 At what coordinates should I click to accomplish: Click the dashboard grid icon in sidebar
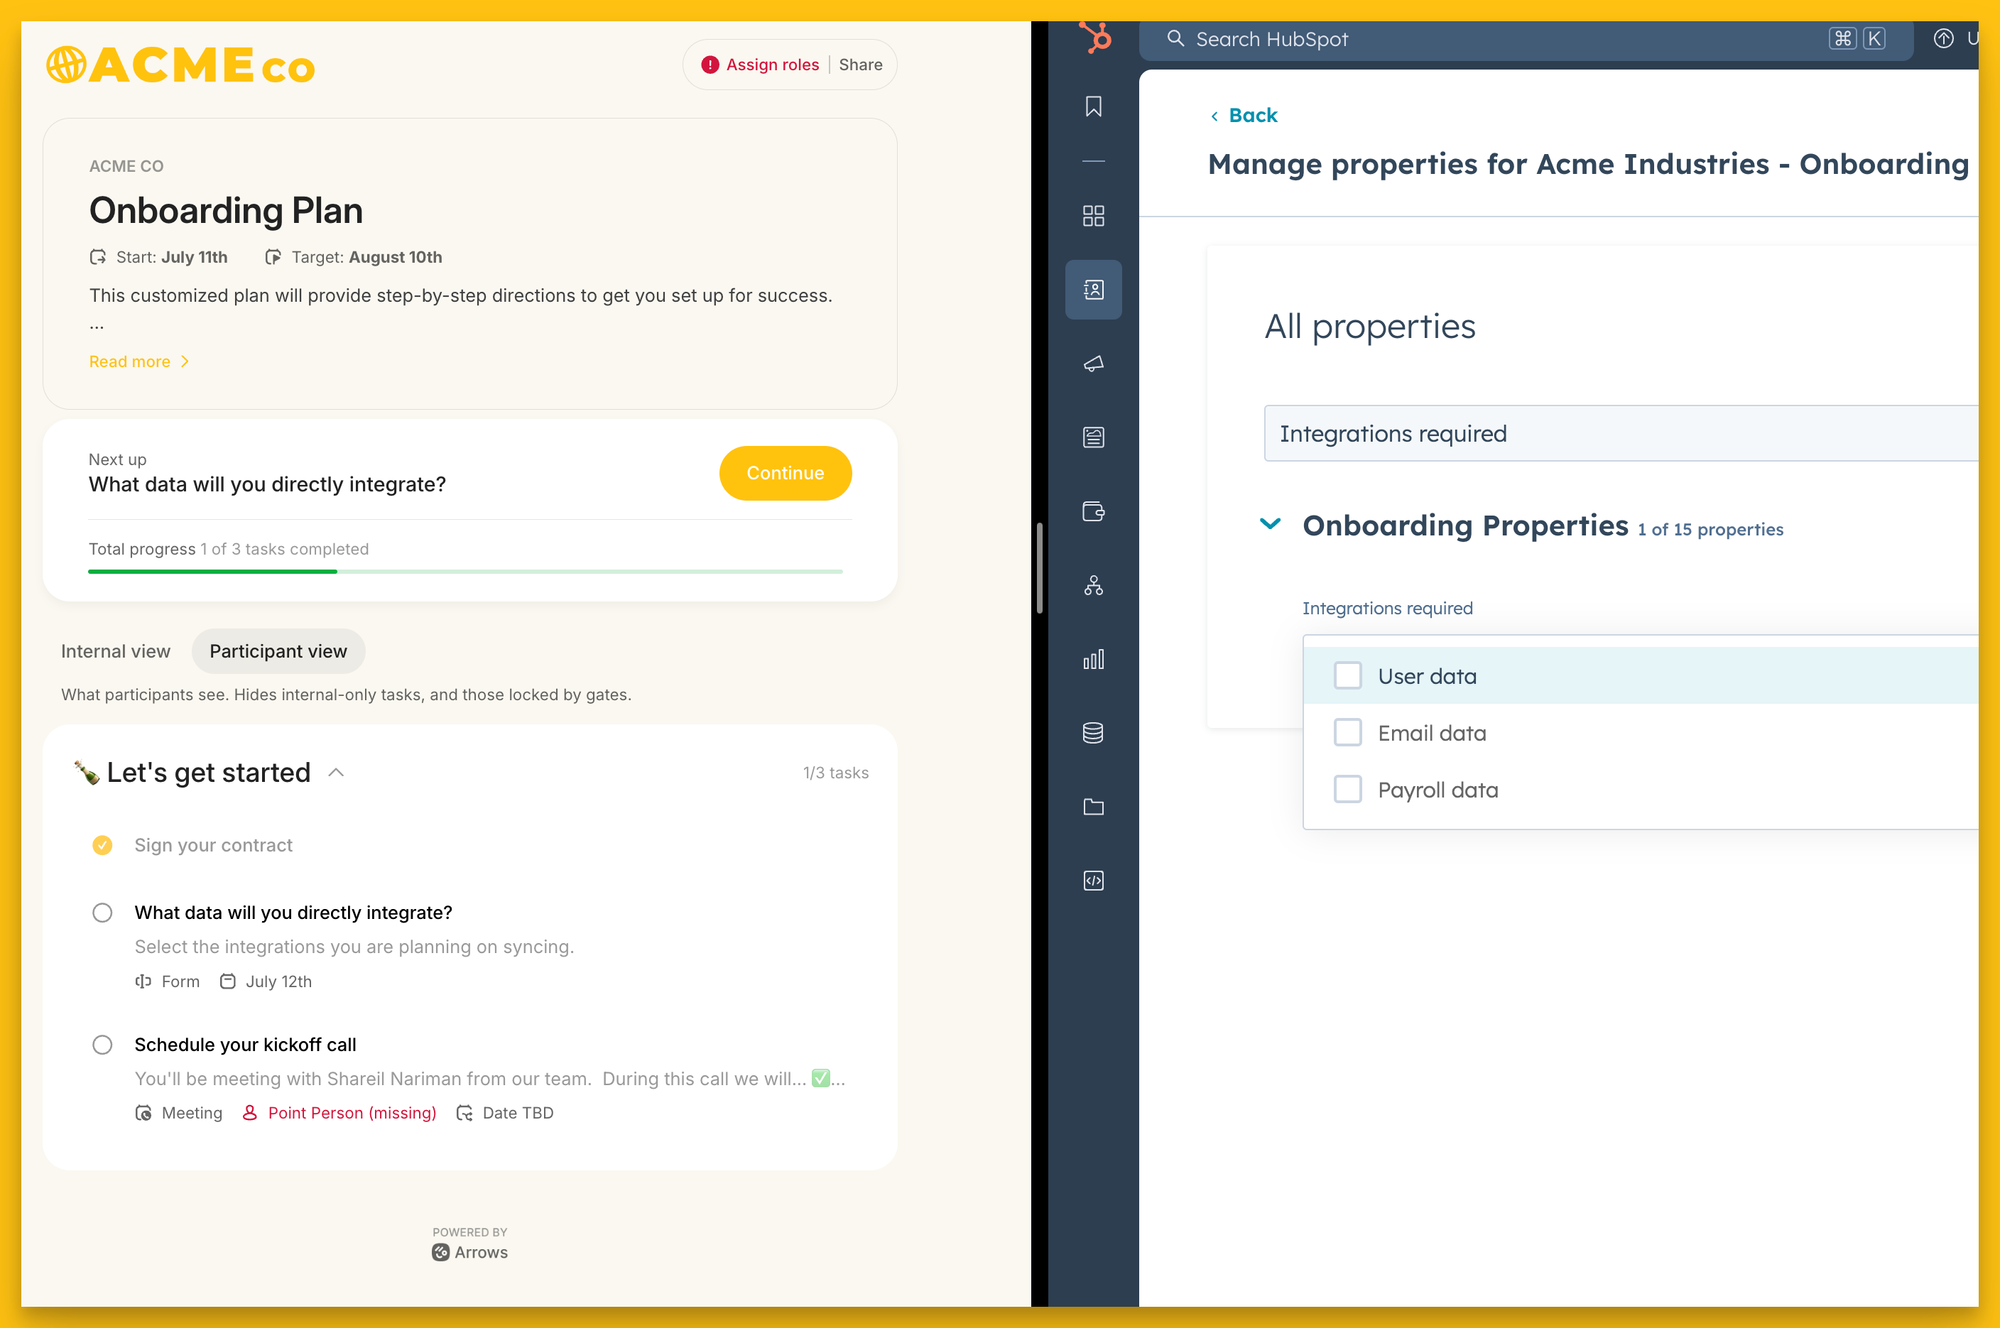[1093, 215]
